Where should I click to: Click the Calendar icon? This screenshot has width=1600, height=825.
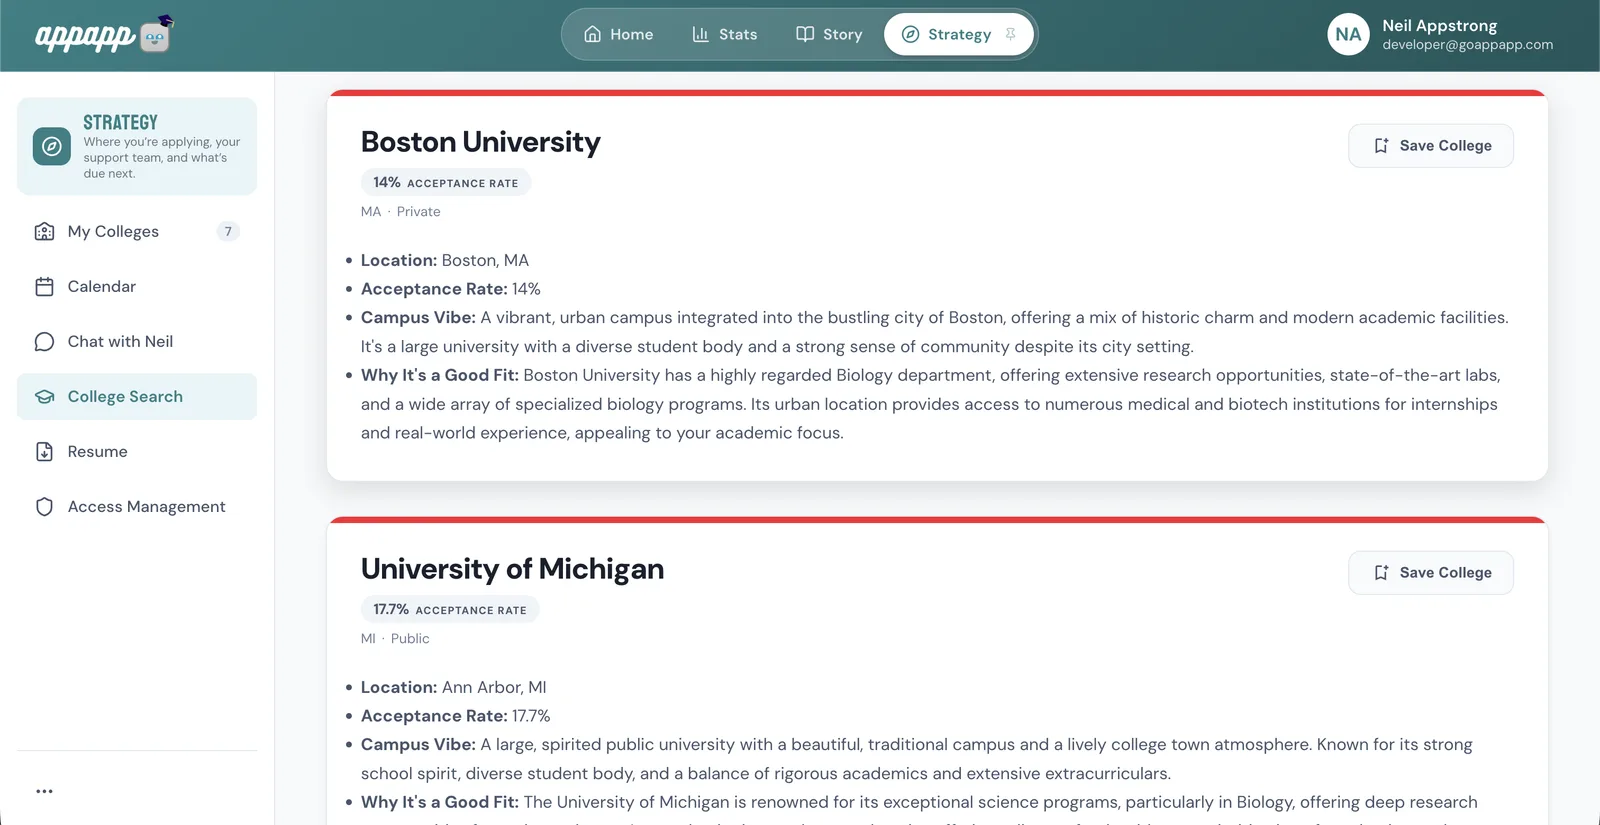pyautogui.click(x=44, y=286)
